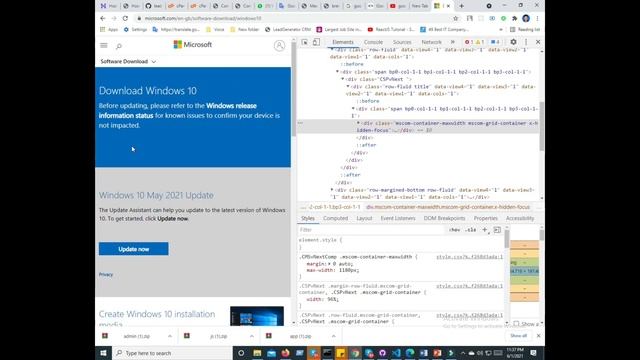Close the DevTools panel
640x360 pixels.
coord(538,42)
